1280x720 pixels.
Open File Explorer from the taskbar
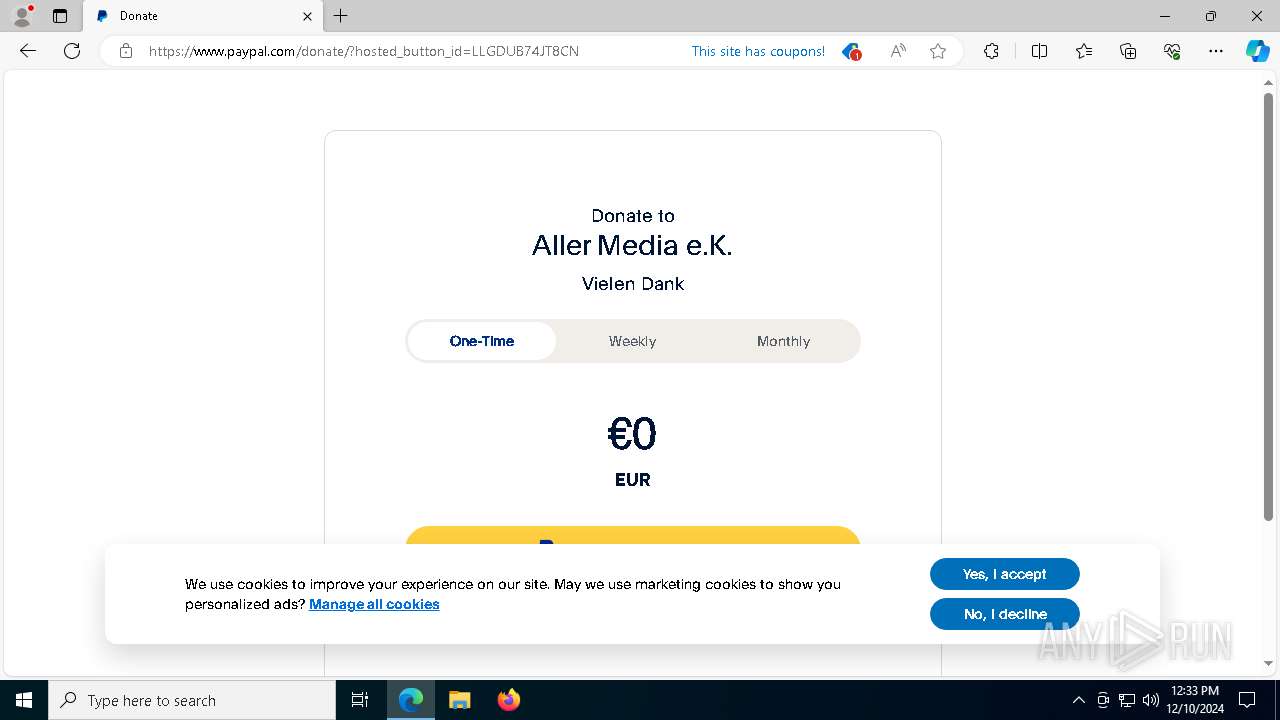(x=460, y=700)
